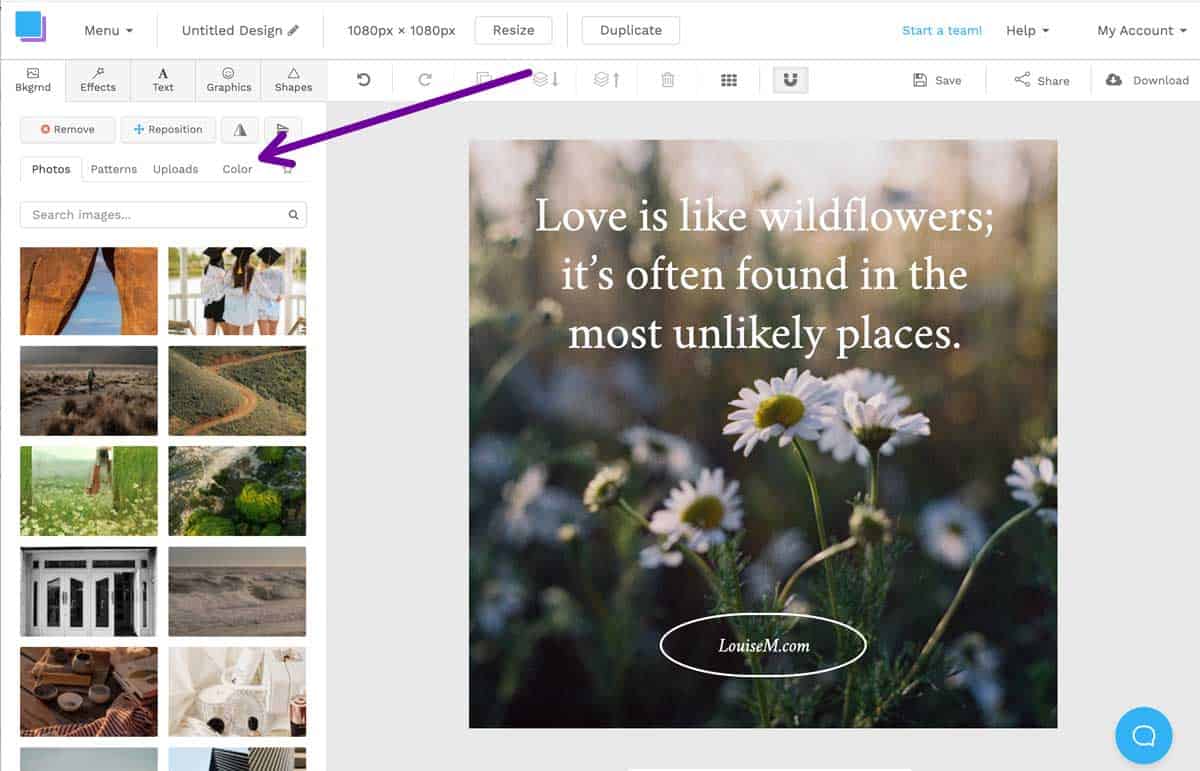Select the wildflowers quote text on canvas
1200x771 pixels.
[764, 275]
